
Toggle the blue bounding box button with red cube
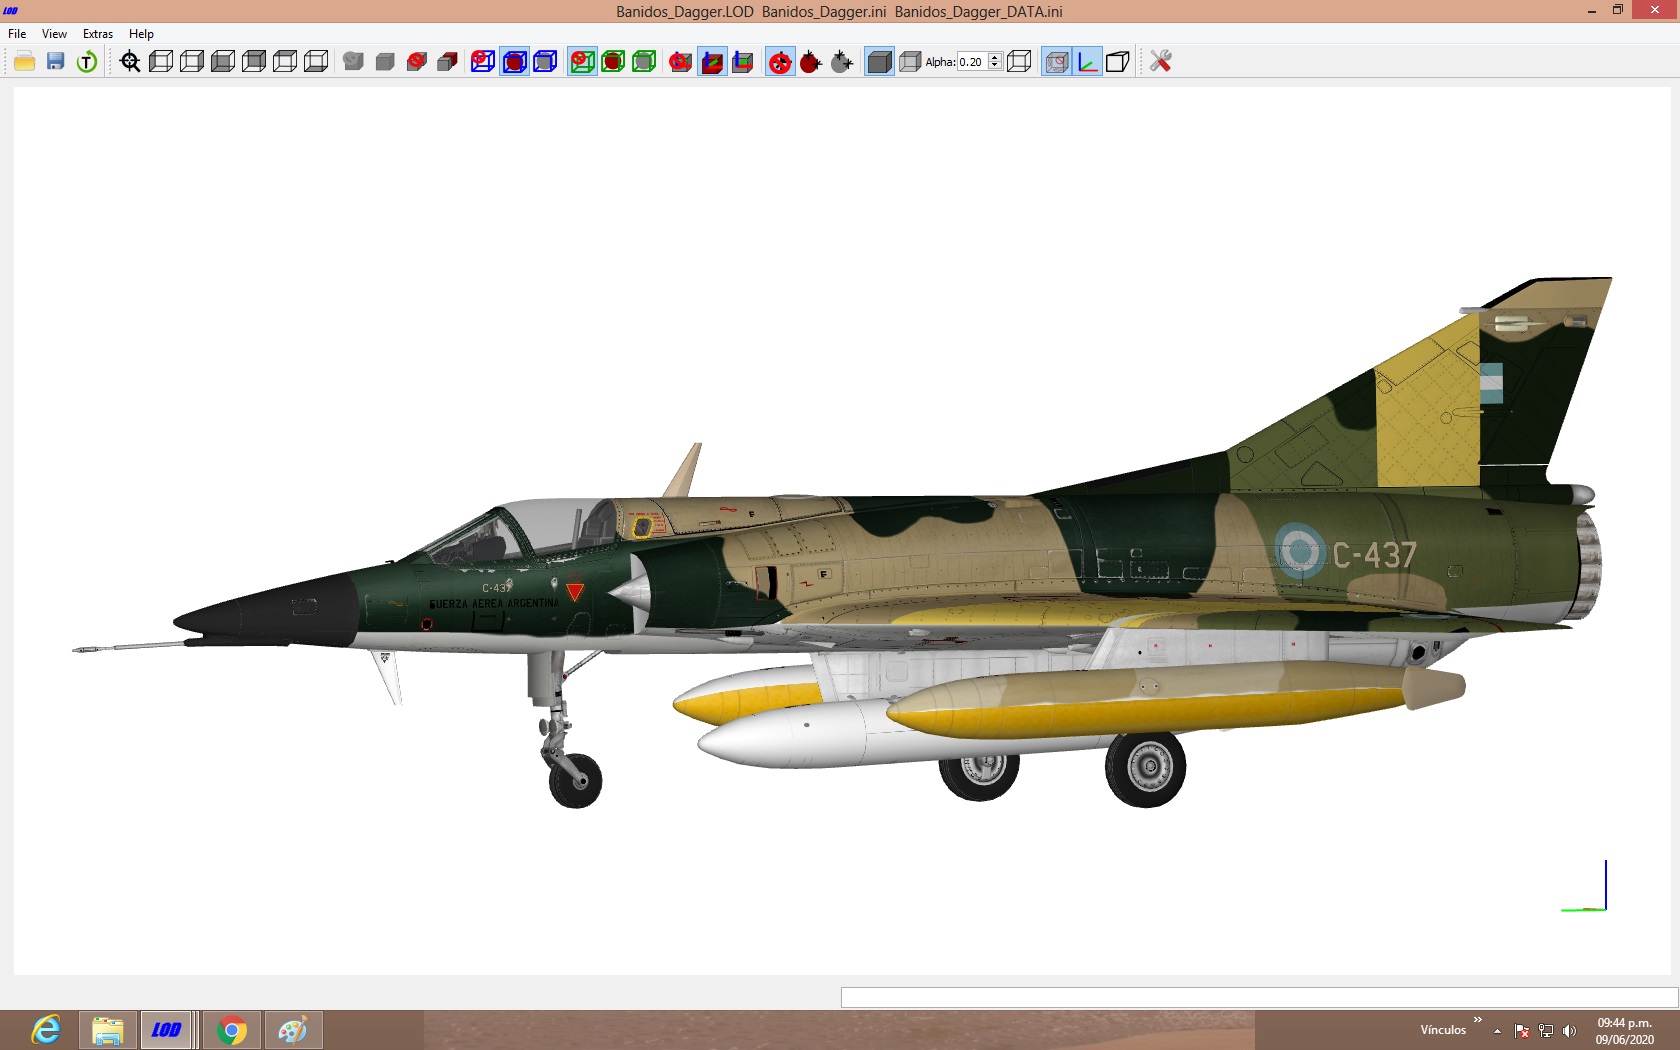point(514,62)
